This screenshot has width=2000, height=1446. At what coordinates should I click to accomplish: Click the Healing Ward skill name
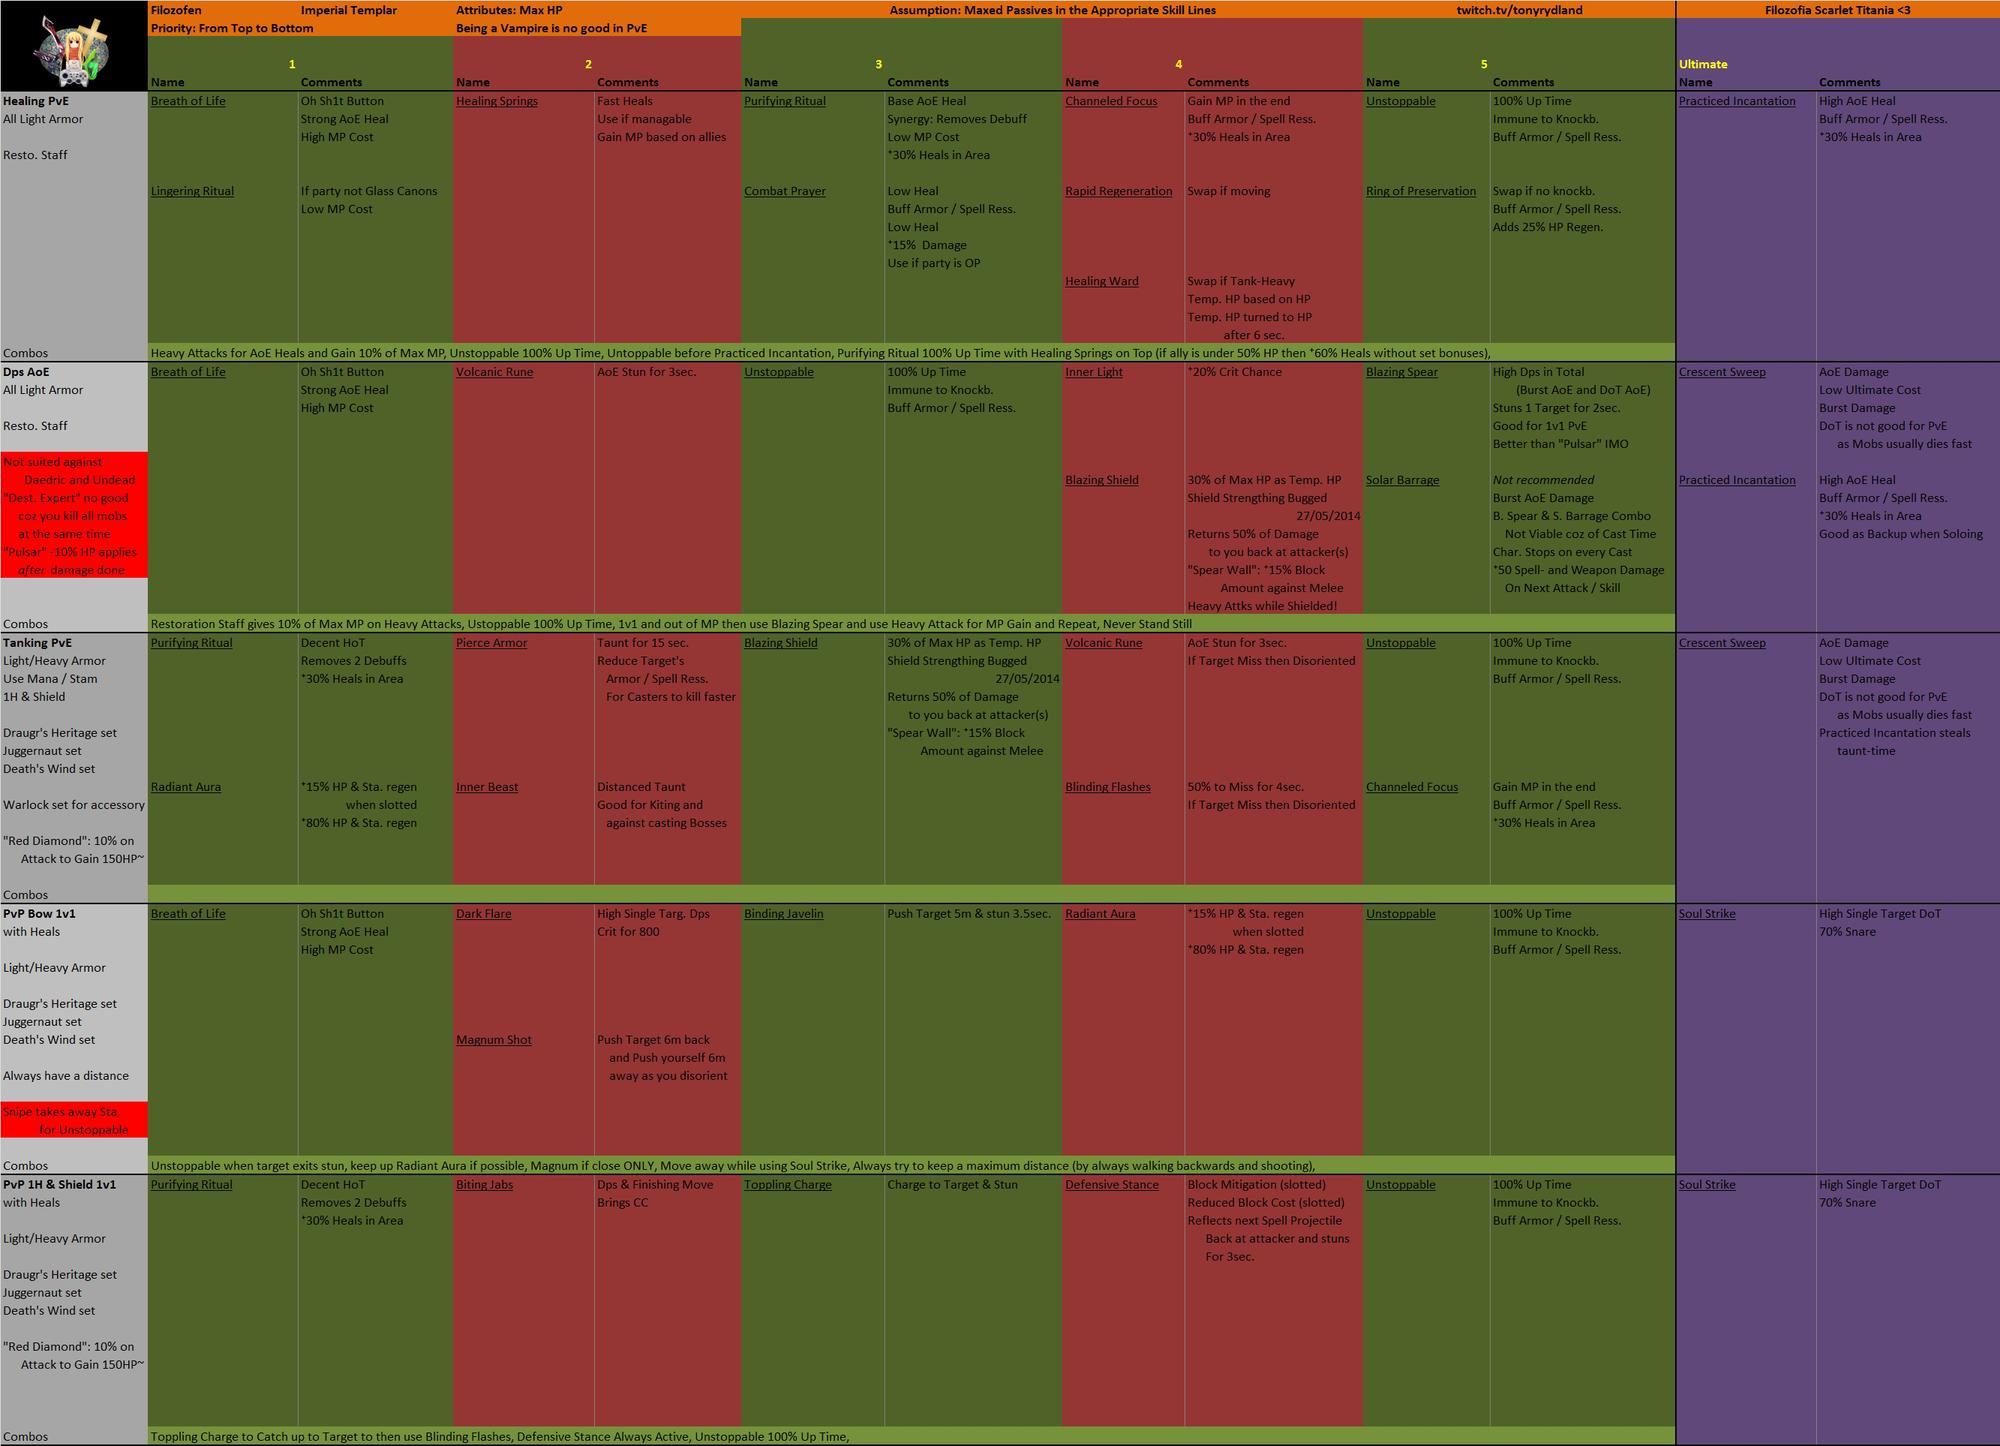(x=1102, y=281)
